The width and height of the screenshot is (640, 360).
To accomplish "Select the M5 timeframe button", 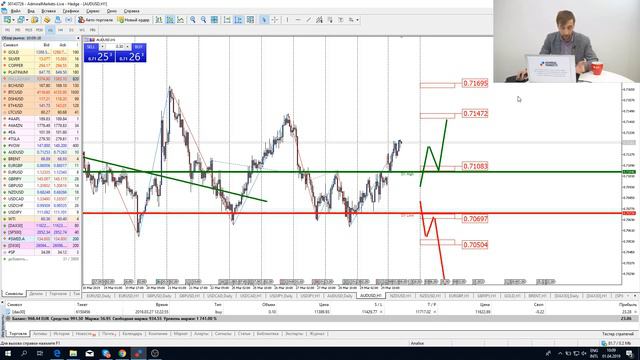I will pyautogui.click(x=18, y=30).
